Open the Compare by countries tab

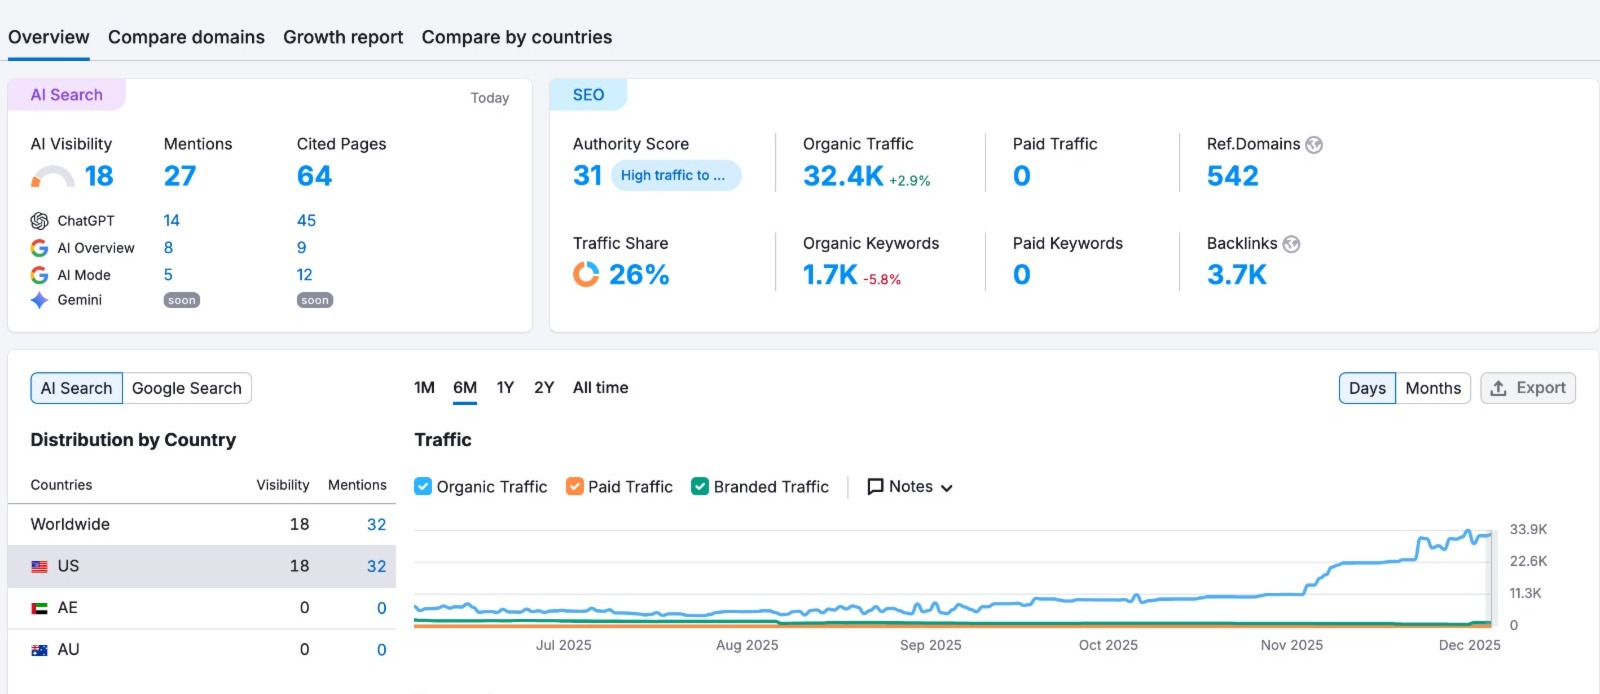point(517,37)
